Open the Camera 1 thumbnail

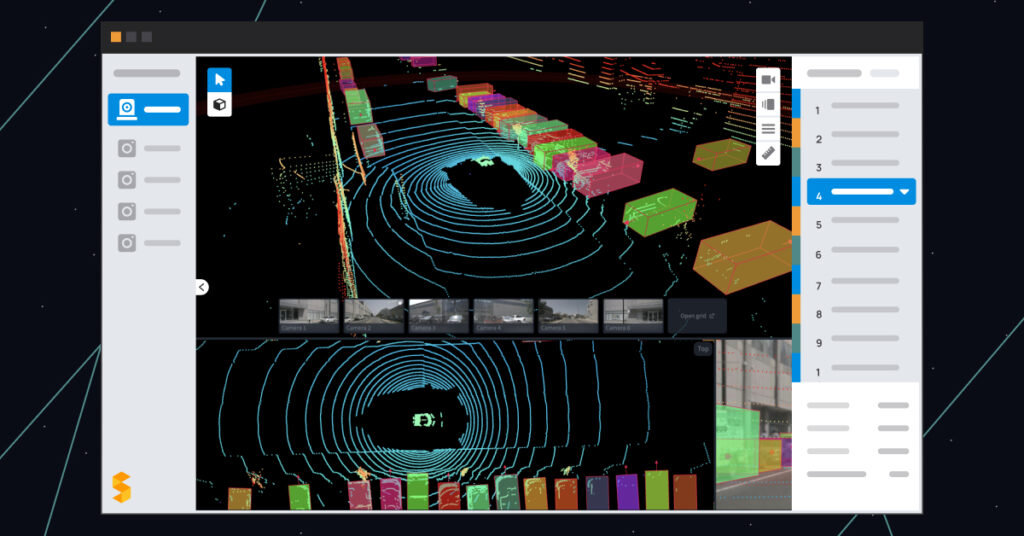(308, 317)
